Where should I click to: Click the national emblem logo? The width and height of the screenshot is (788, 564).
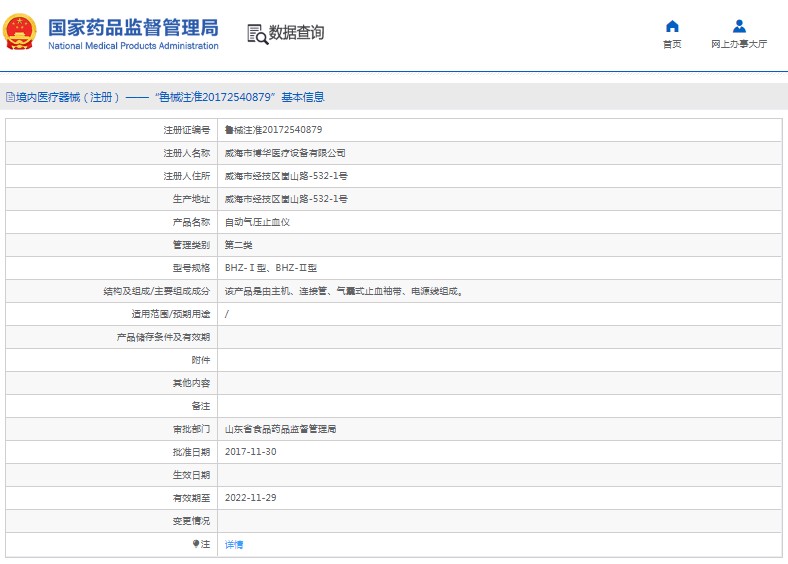pos(20,32)
